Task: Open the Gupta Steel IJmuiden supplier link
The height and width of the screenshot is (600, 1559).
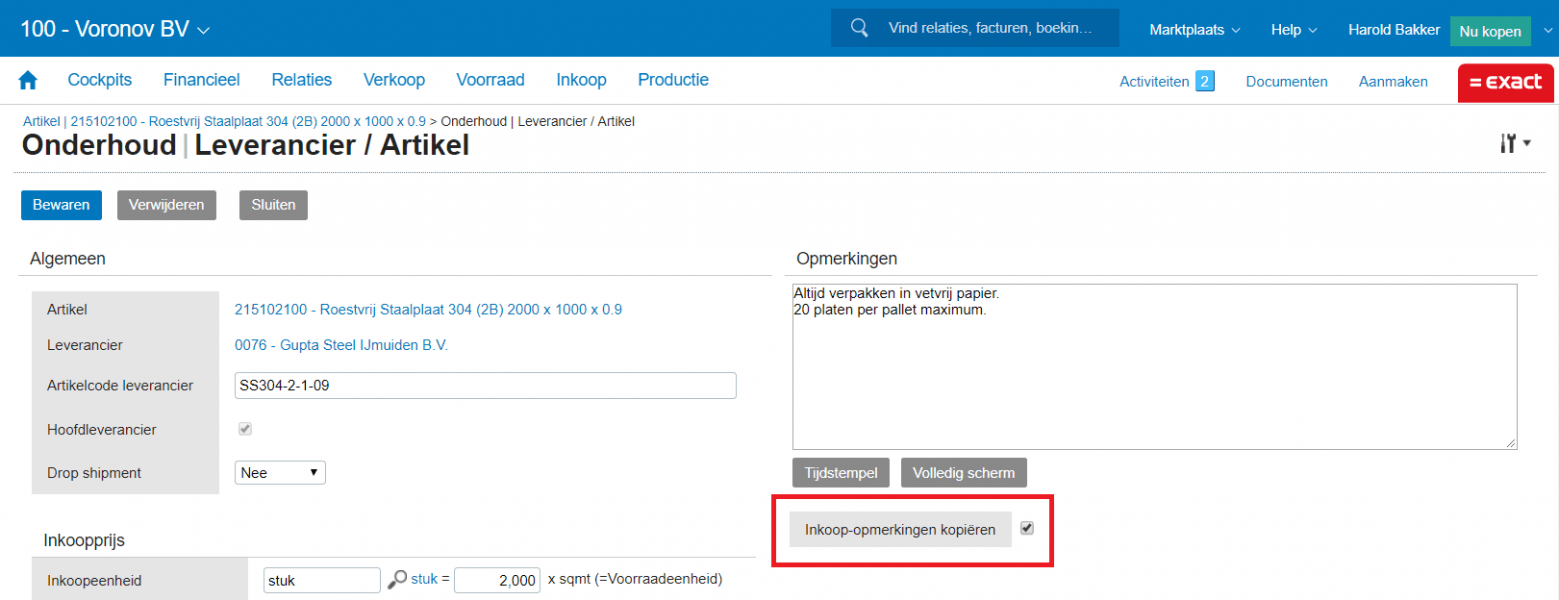Action: pos(341,345)
